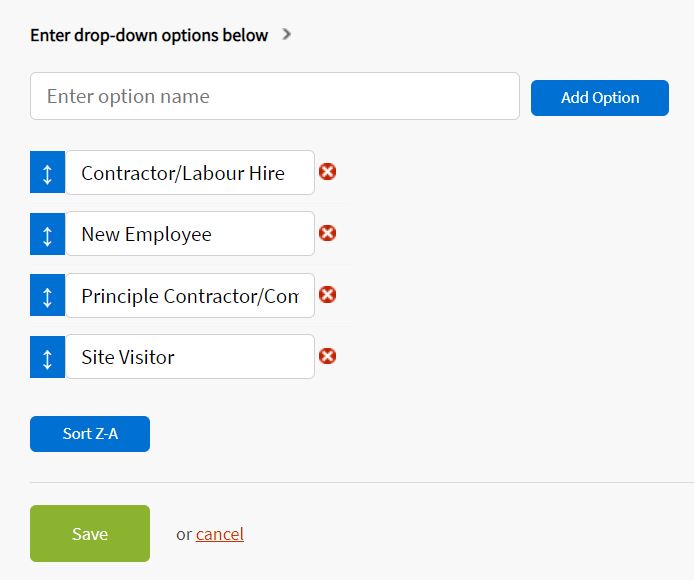Expand the drop-down options help chevron
694x580 pixels.
coord(287,35)
